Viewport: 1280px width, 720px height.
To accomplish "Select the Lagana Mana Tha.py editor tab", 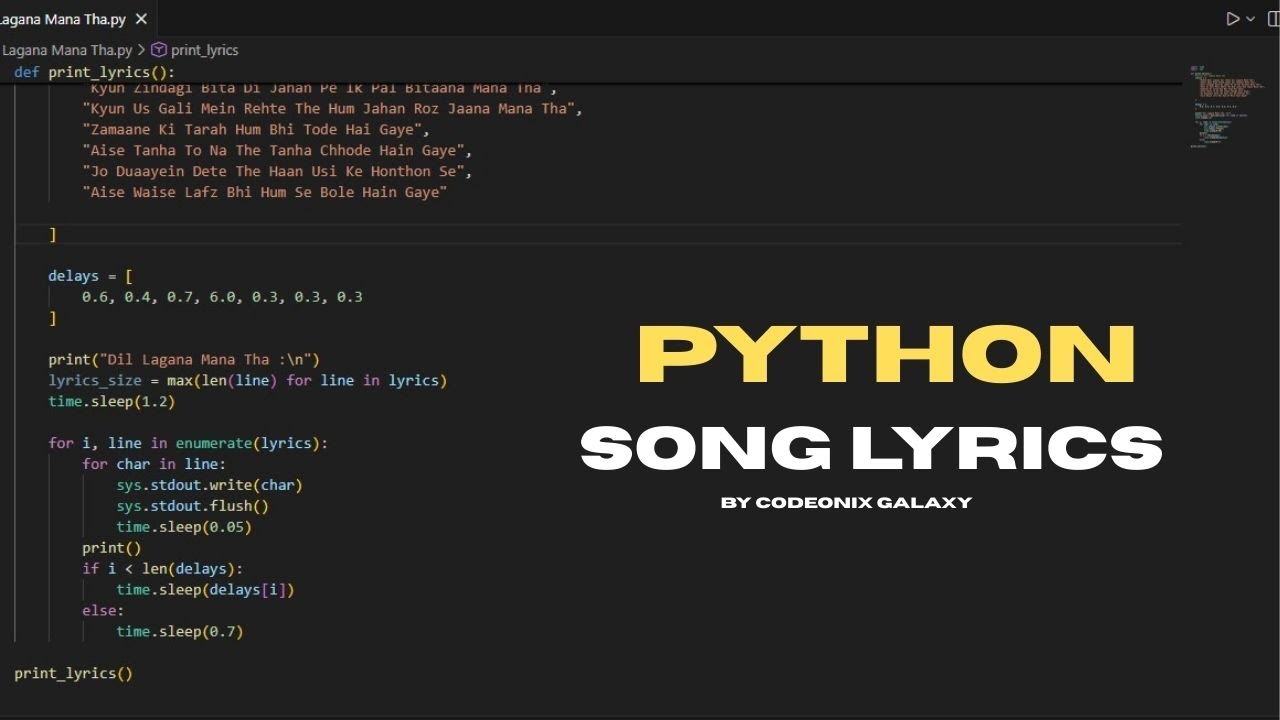I will click(77, 19).
